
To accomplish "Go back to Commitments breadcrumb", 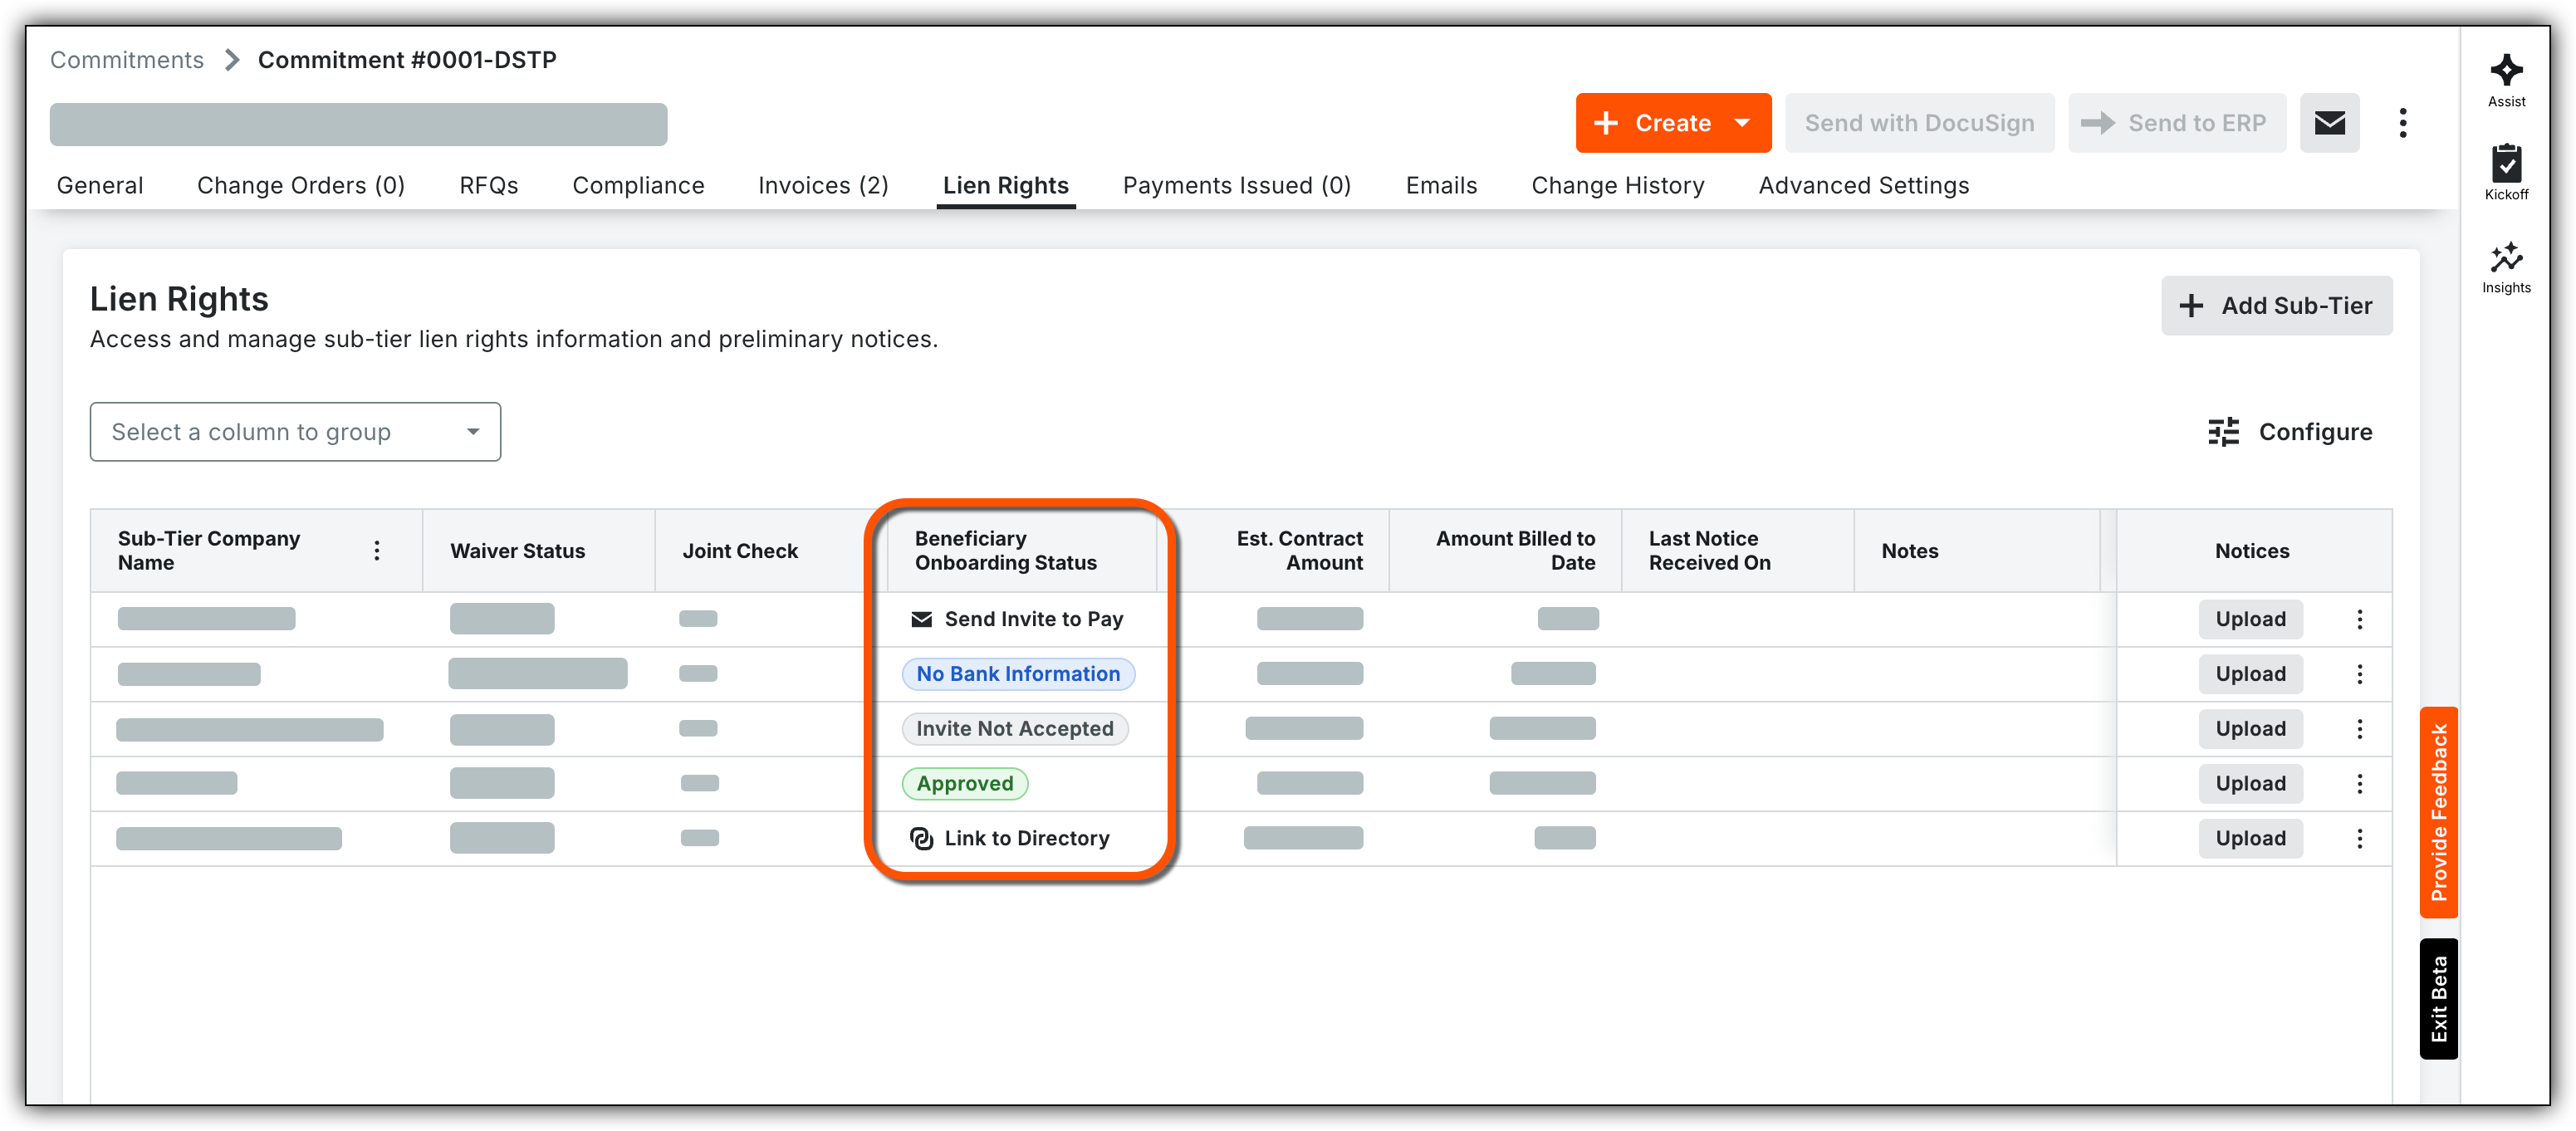I will pos(127,60).
